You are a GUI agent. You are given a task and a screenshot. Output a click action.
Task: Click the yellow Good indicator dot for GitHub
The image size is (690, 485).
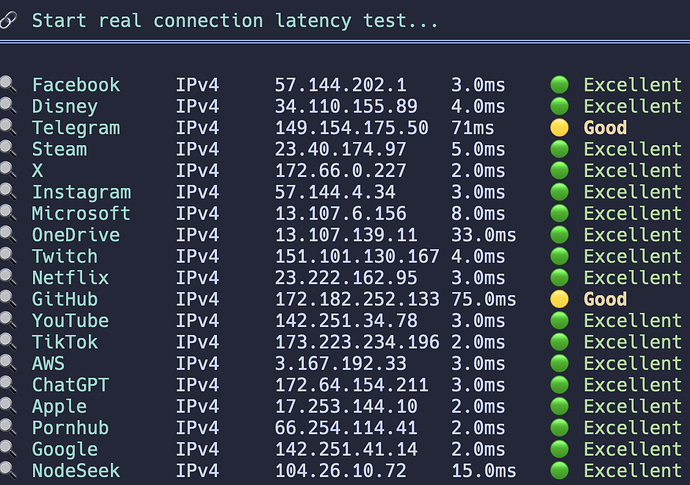pos(559,299)
